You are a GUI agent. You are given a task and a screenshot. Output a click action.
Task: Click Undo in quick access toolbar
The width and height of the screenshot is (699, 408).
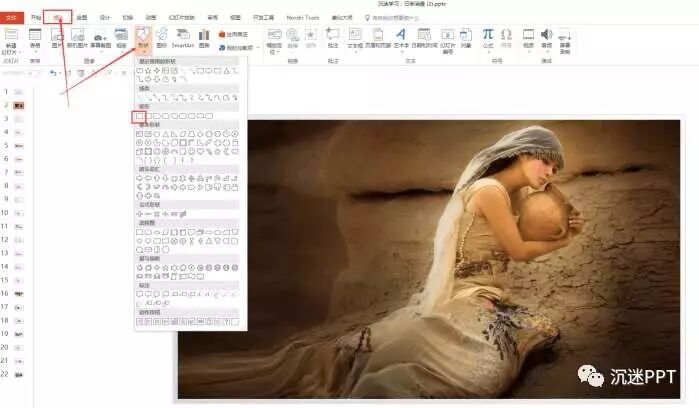pyautogui.click(x=53, y=73)
